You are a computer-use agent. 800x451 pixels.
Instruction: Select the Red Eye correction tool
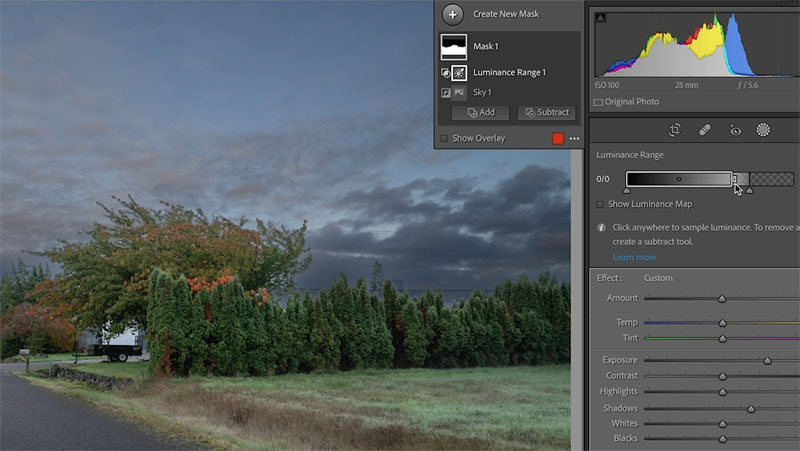735,131
